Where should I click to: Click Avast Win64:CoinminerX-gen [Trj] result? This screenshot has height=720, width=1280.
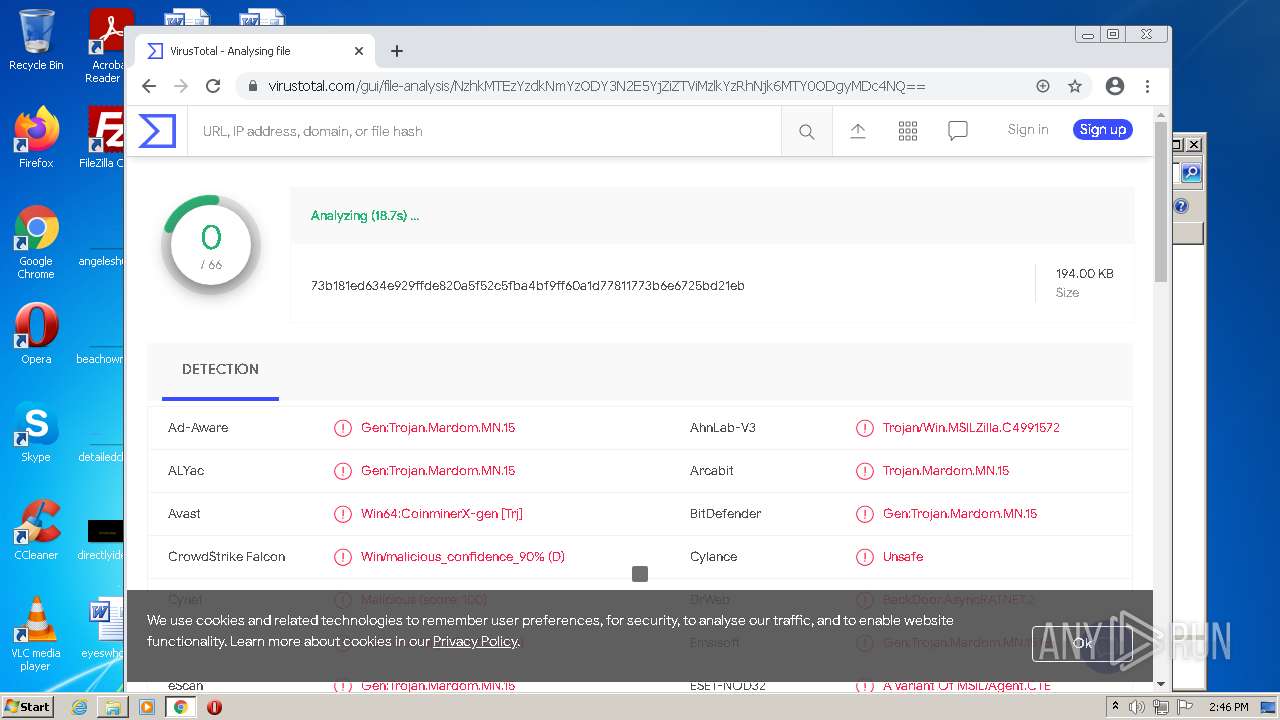442,514
